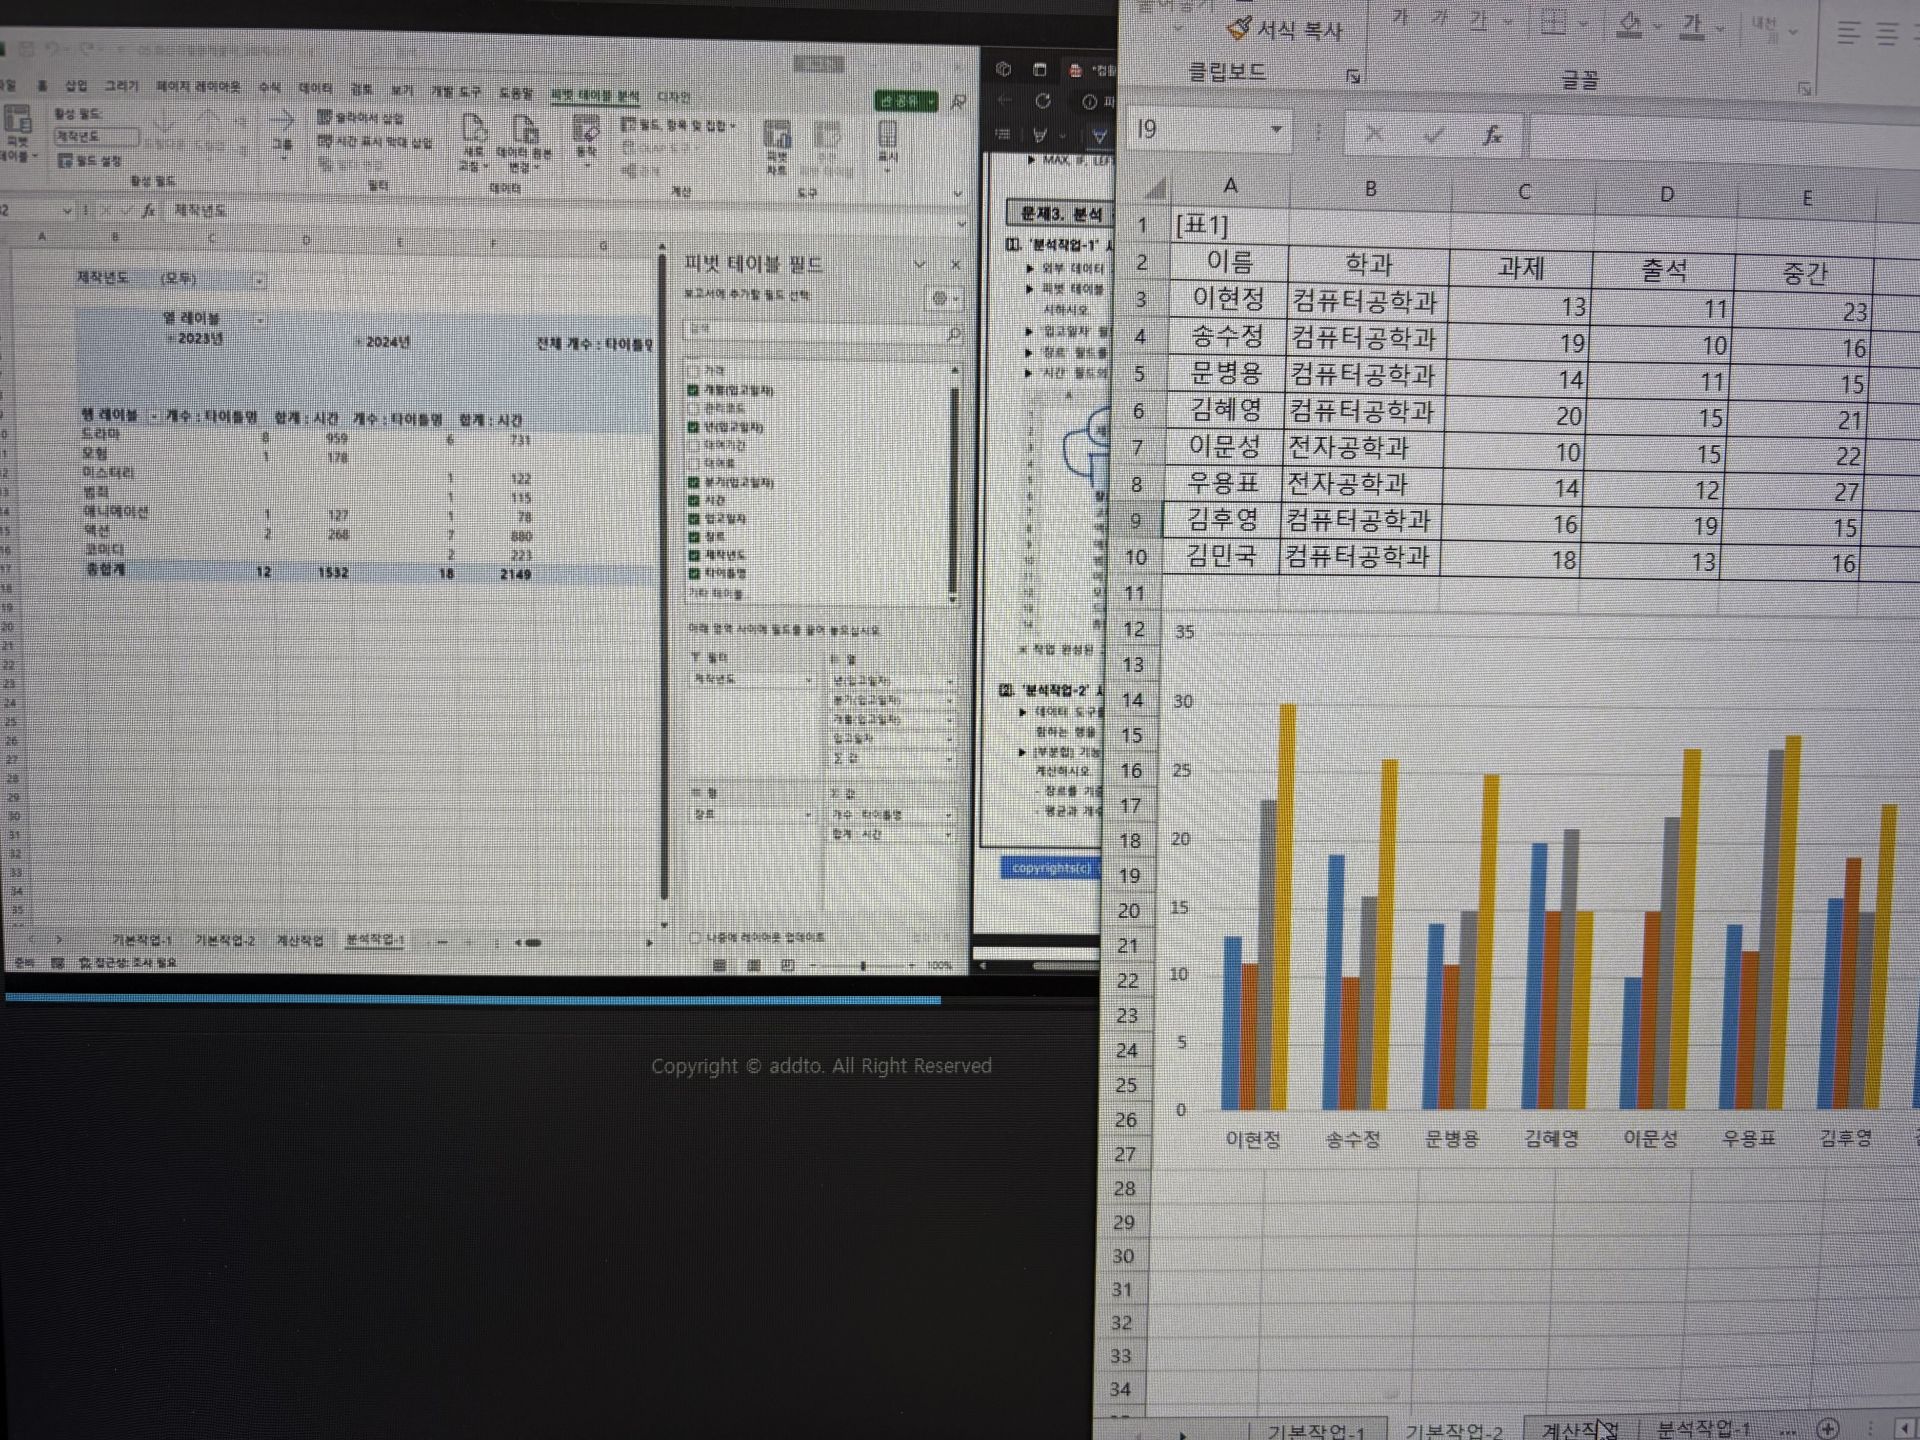Uncheck the 개월(입고일자) field checkbox

coord(693,390)
